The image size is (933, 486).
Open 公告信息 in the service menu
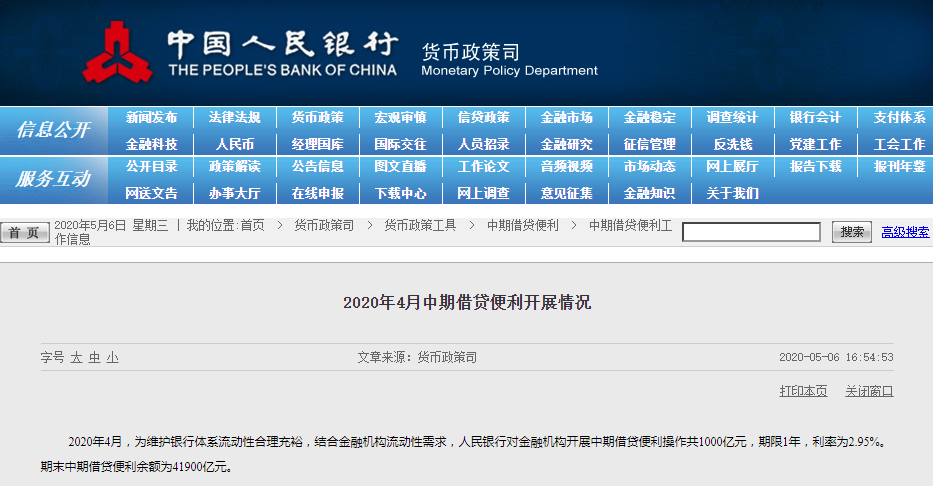coord(318,167)
